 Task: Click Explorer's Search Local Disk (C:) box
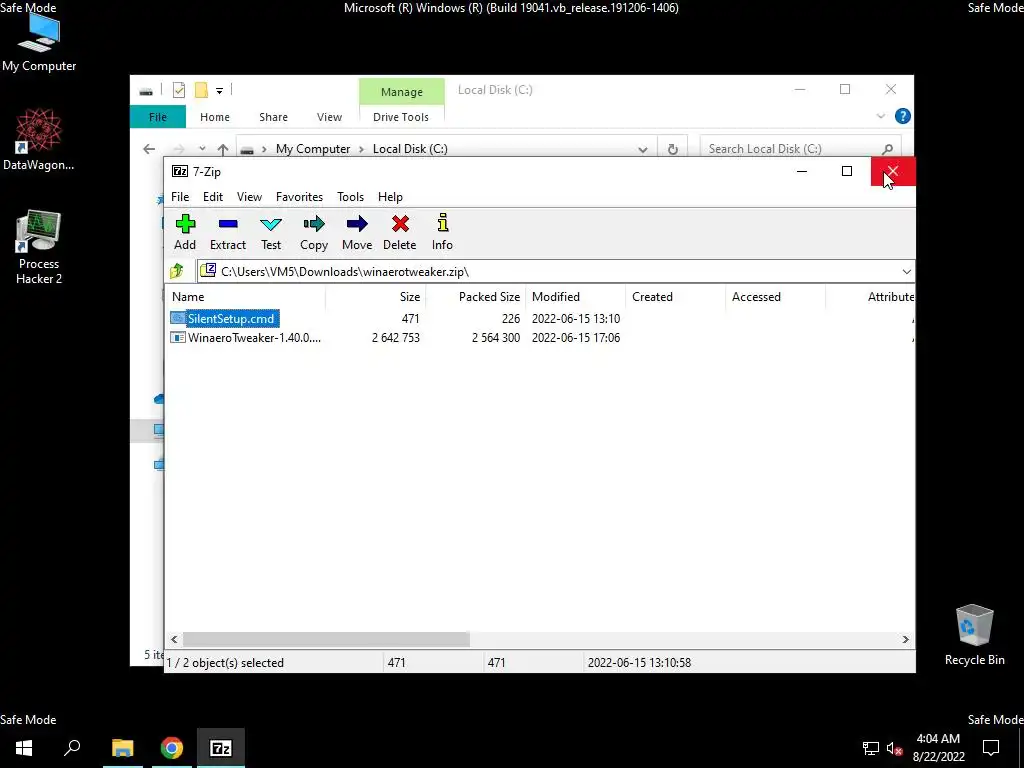tap(801, 149)
